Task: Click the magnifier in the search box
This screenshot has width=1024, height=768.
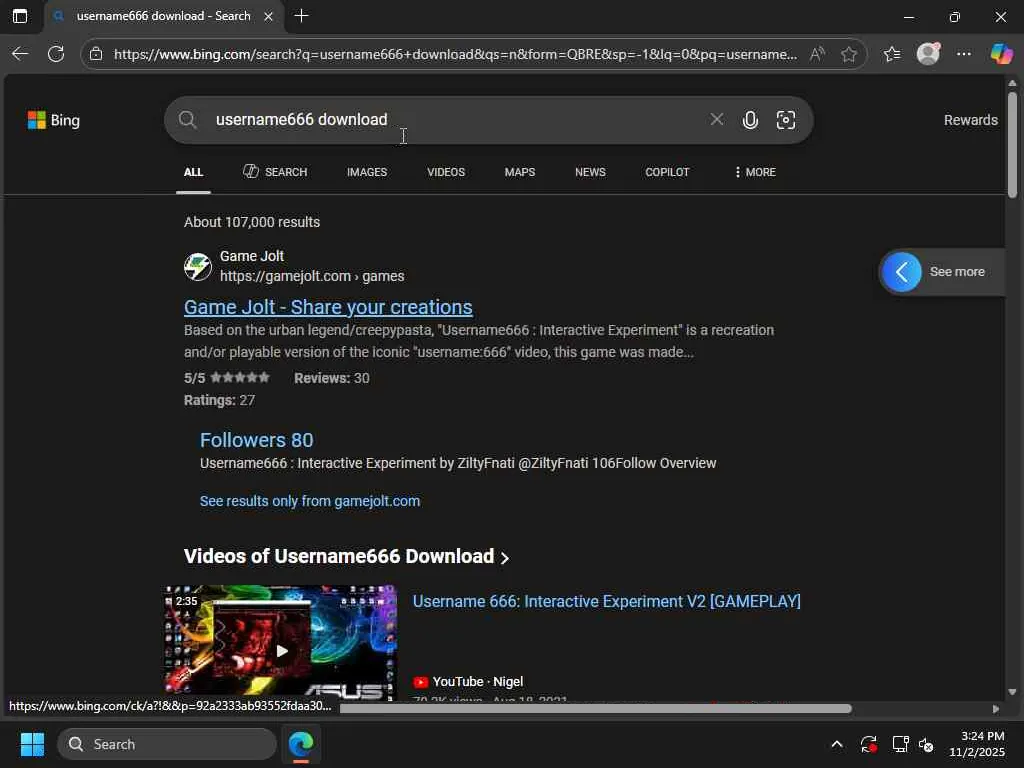Action: 187,120
